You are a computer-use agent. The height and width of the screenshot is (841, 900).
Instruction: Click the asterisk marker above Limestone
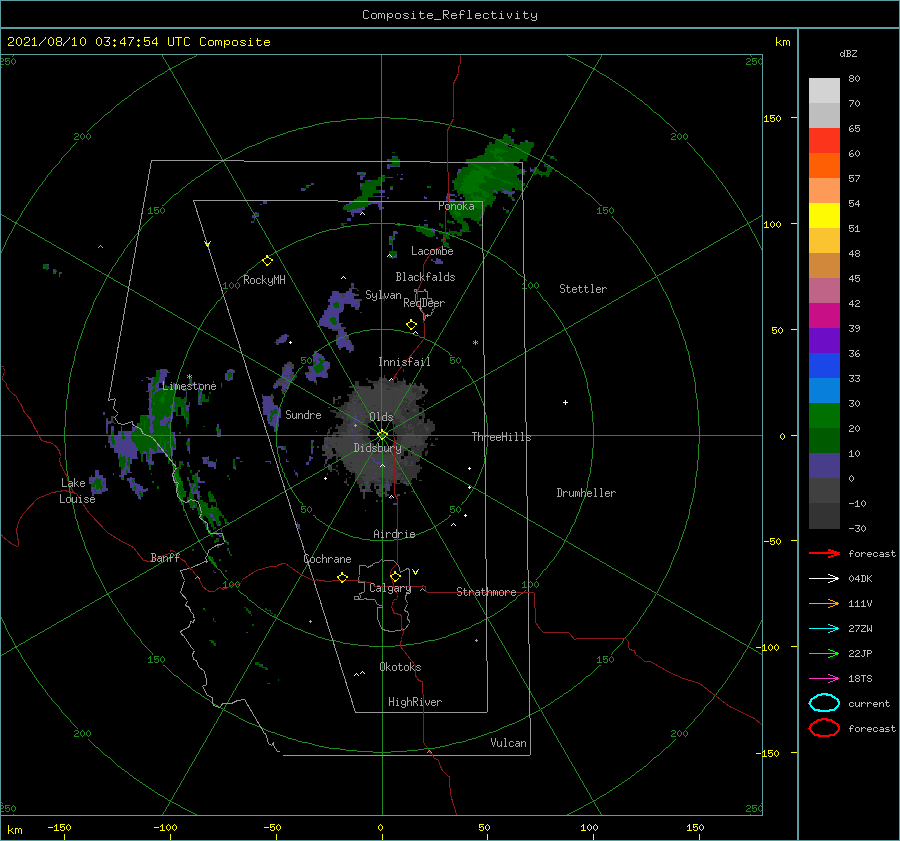click(x=189, y=377)
